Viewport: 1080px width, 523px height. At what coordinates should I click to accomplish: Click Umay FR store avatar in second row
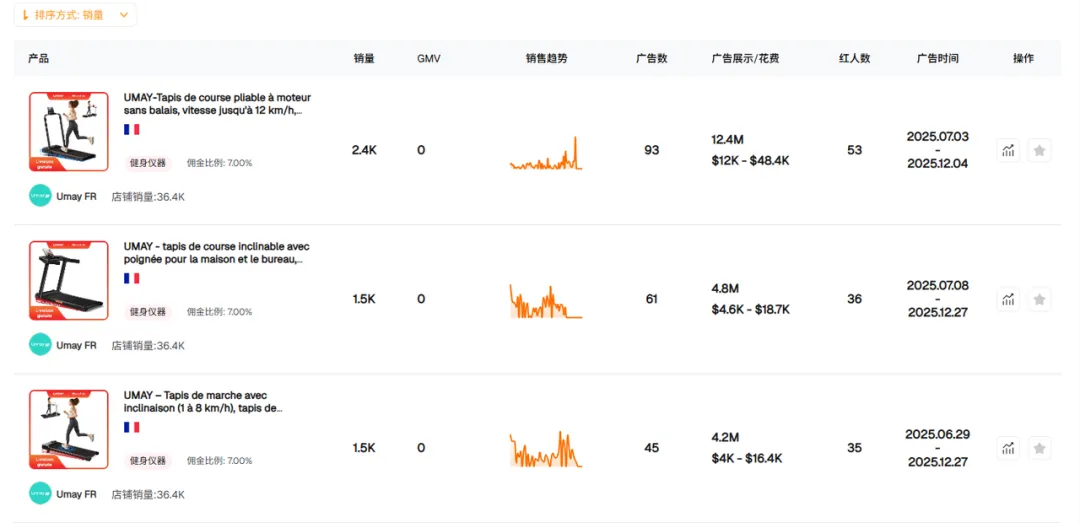coord(40,345)
